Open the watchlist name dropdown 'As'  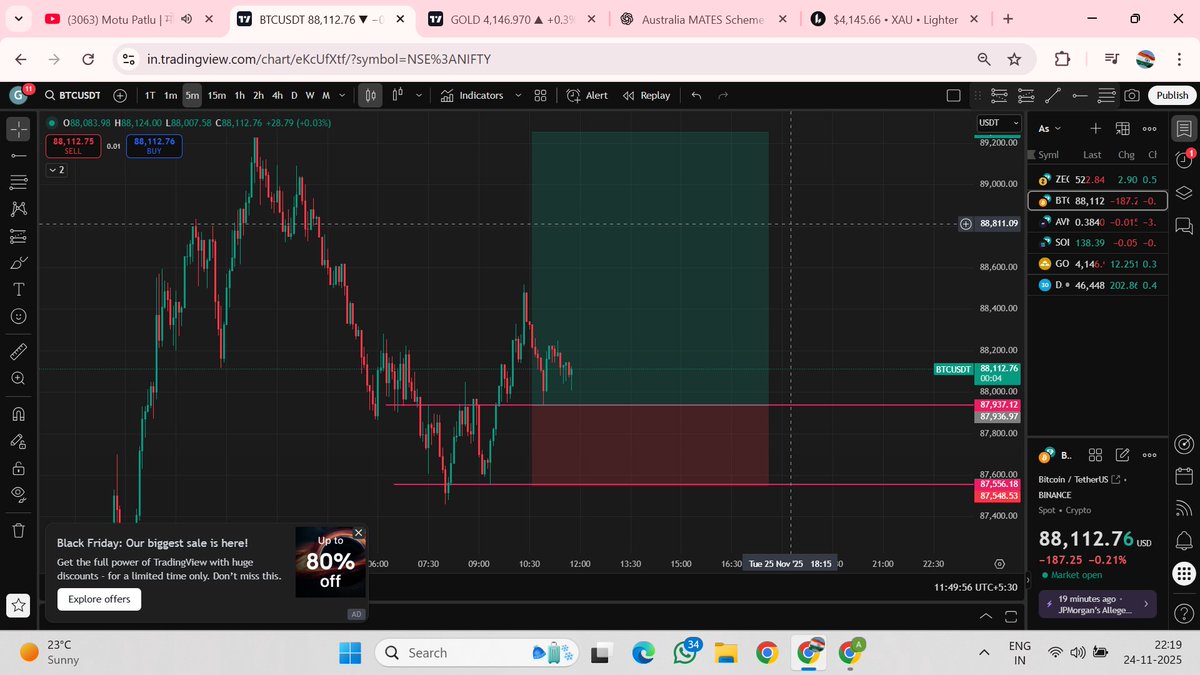pos(1050,128)
